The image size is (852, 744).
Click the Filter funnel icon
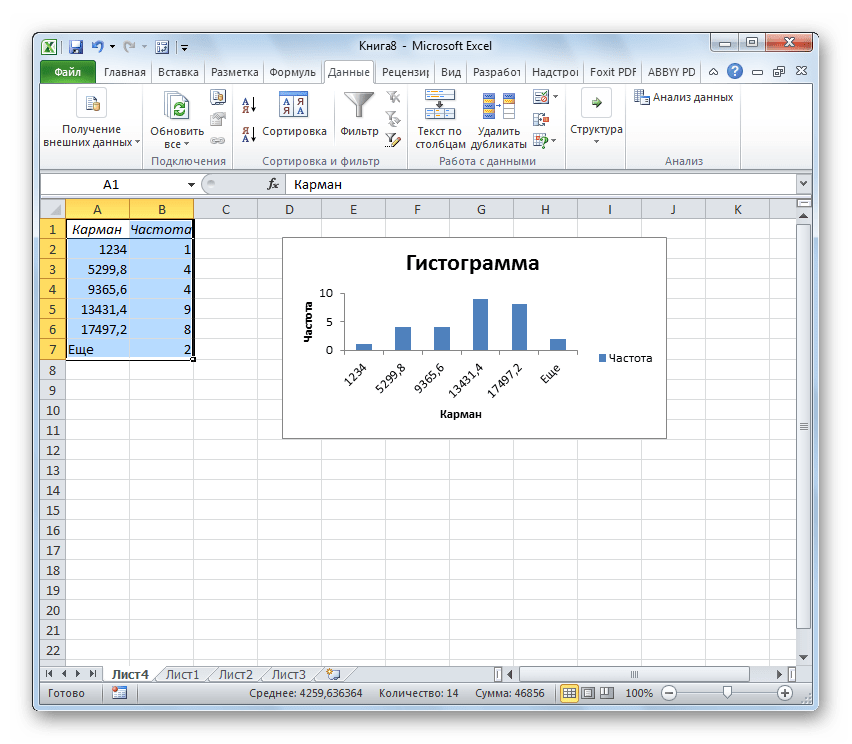point(358,106)
